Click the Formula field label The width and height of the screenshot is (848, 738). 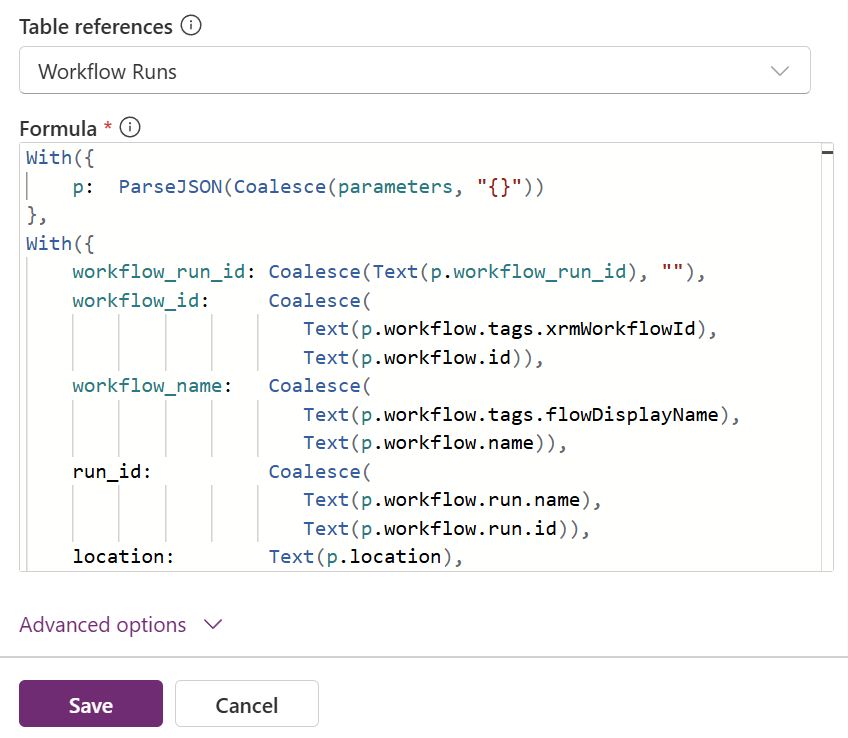[58, 129]
